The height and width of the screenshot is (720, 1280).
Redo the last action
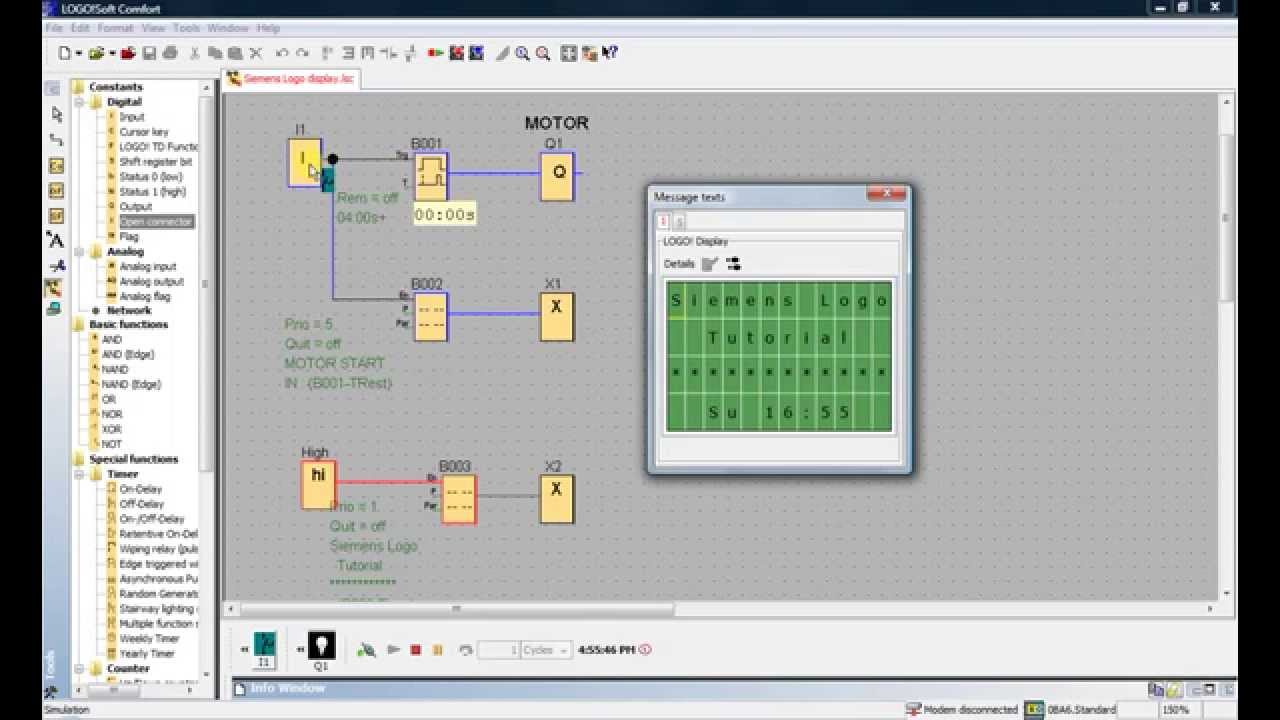click(302, 53)
